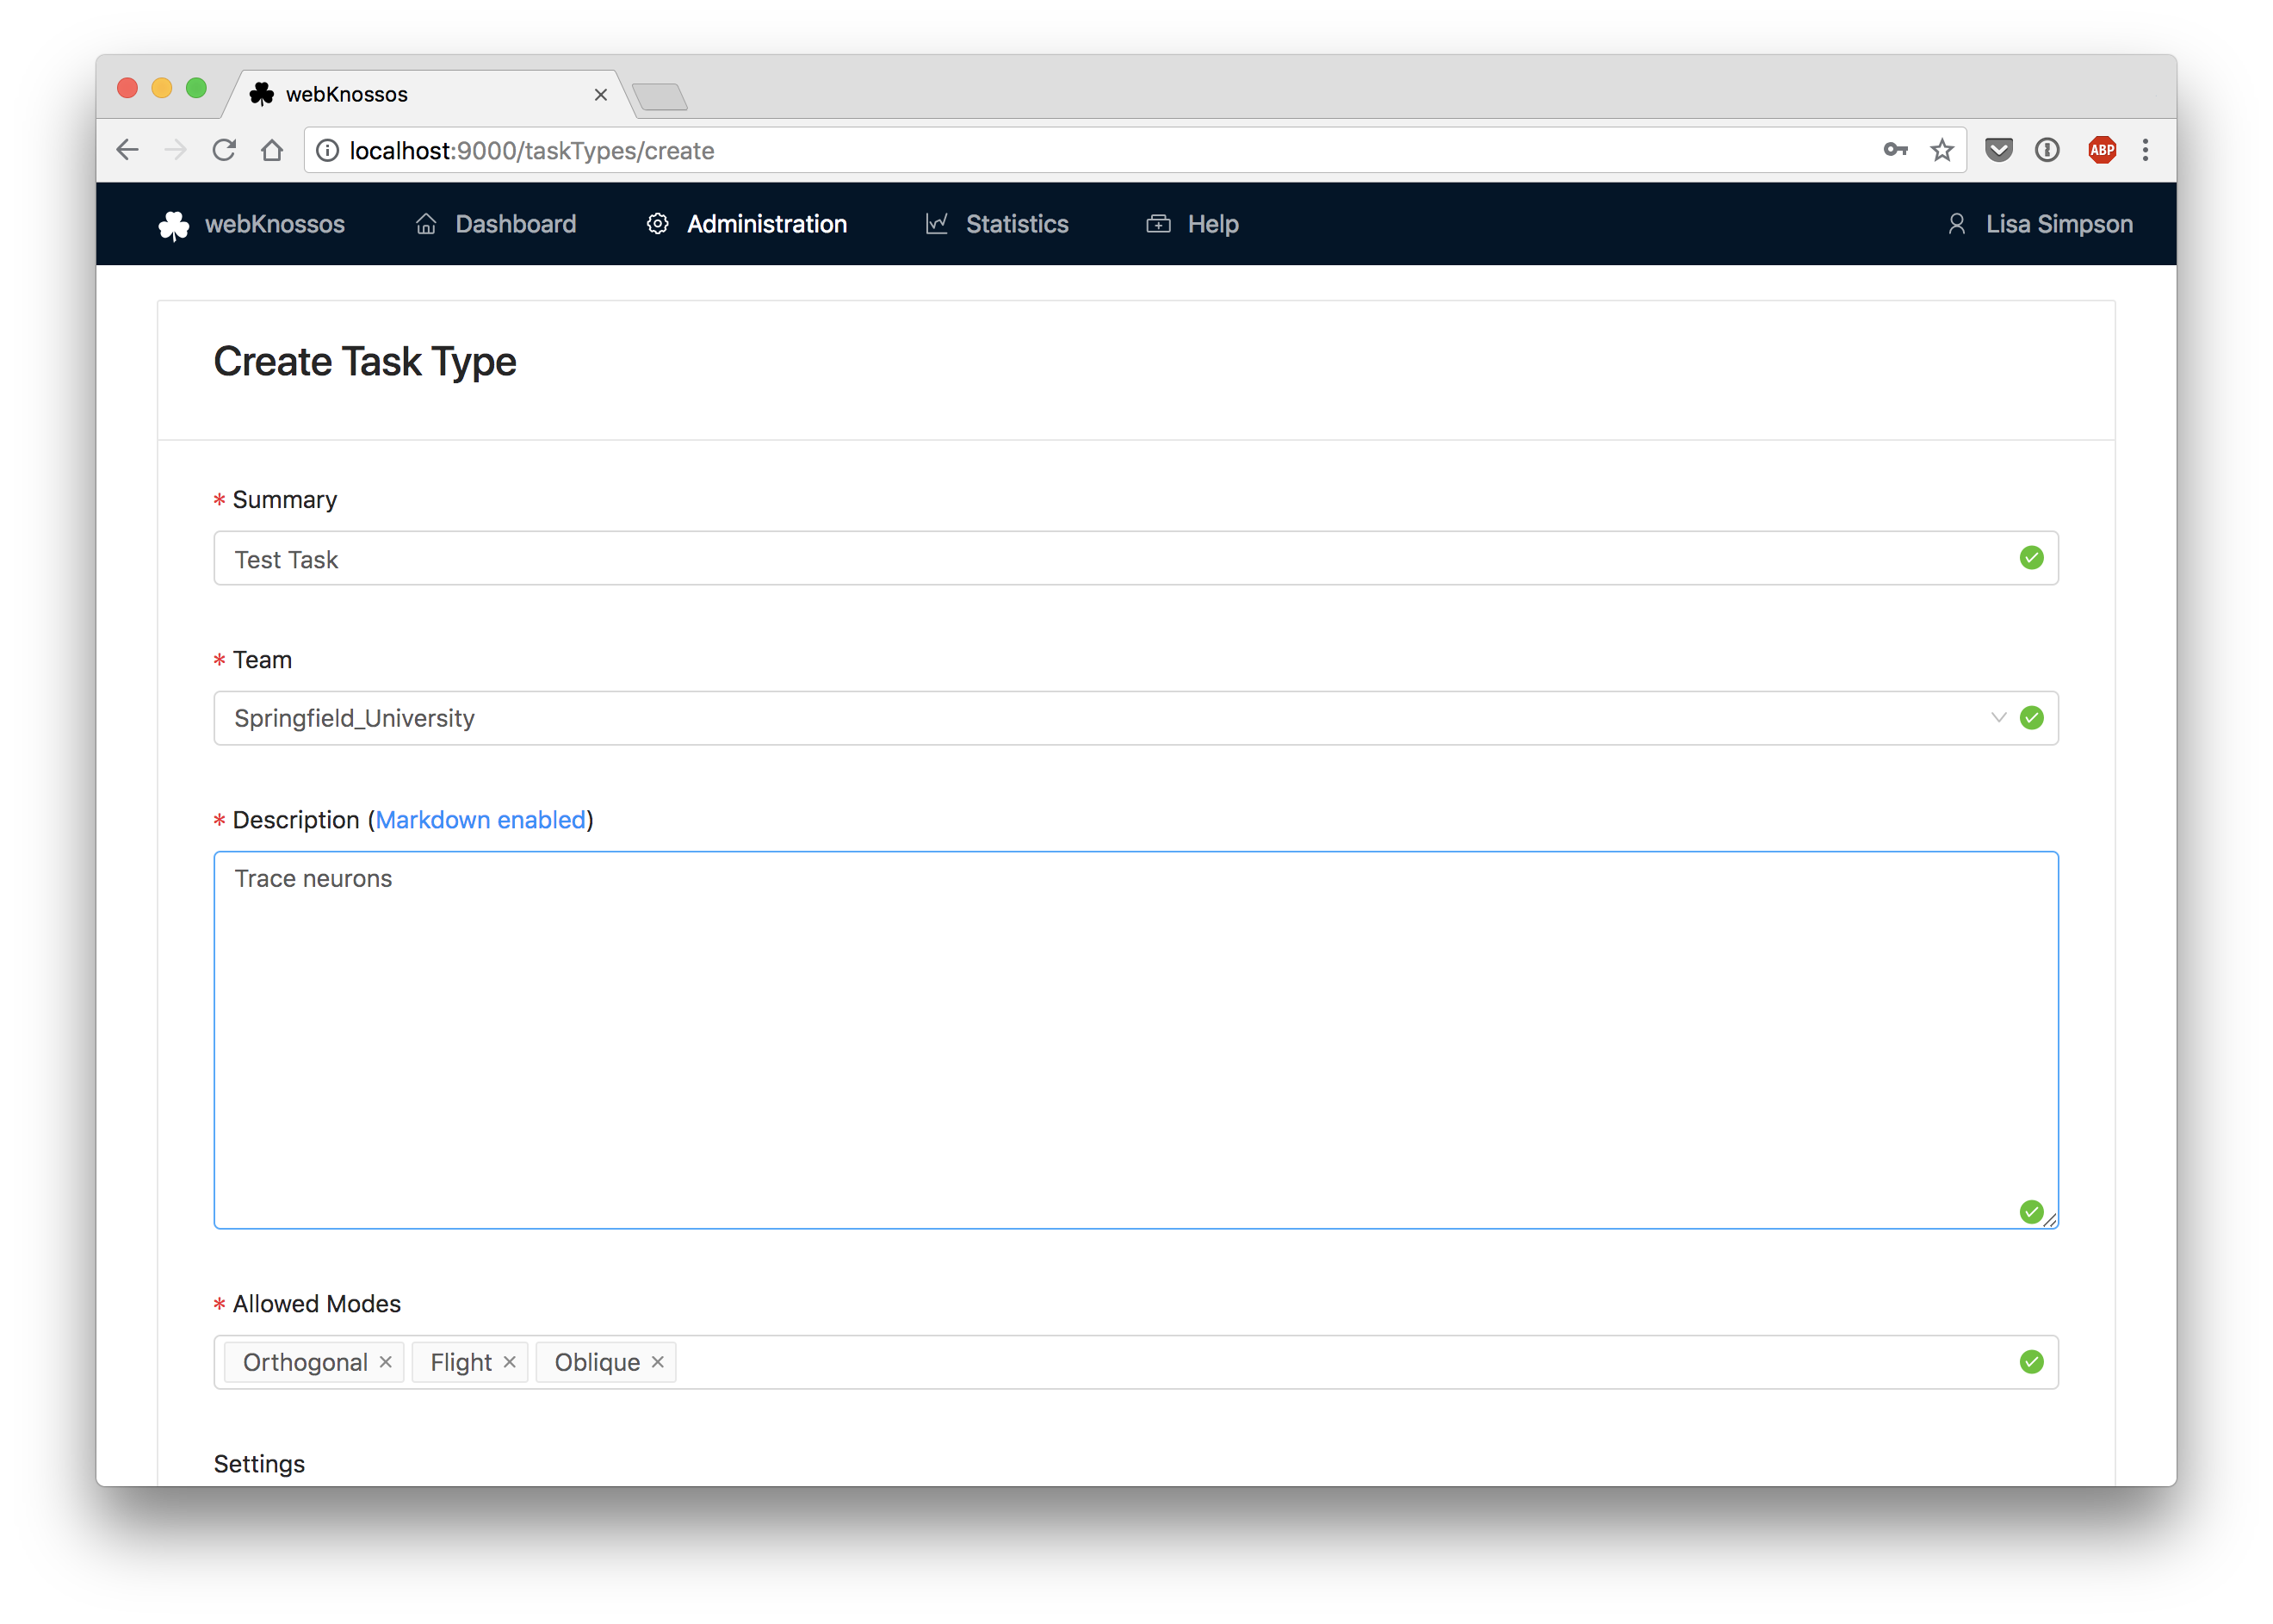Open the Markdown enabled link

pyautogui.click(x=480, y=820)
